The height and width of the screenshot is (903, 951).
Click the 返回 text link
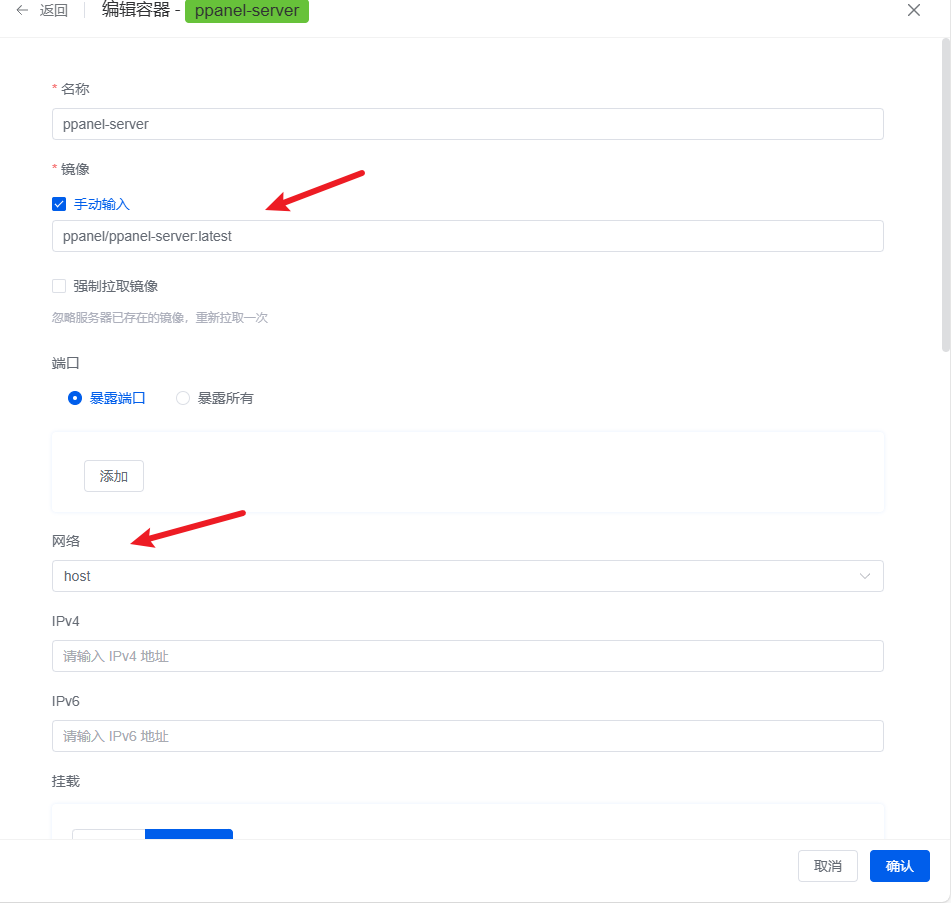click(x=54, y=11)
